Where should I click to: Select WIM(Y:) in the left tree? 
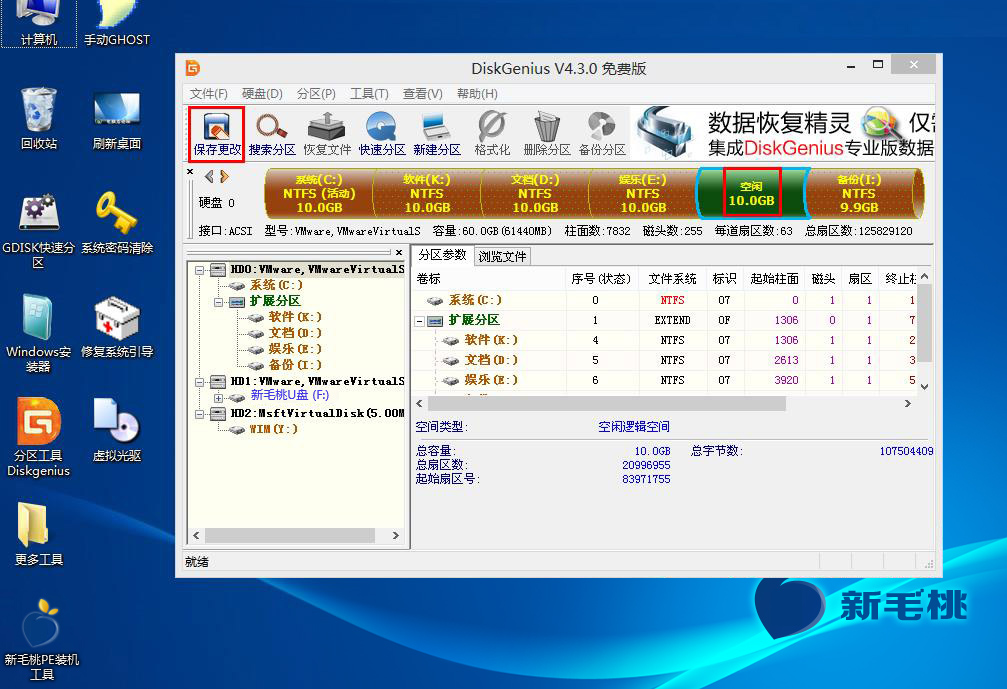pyautogui.click(x=274, y=430)
